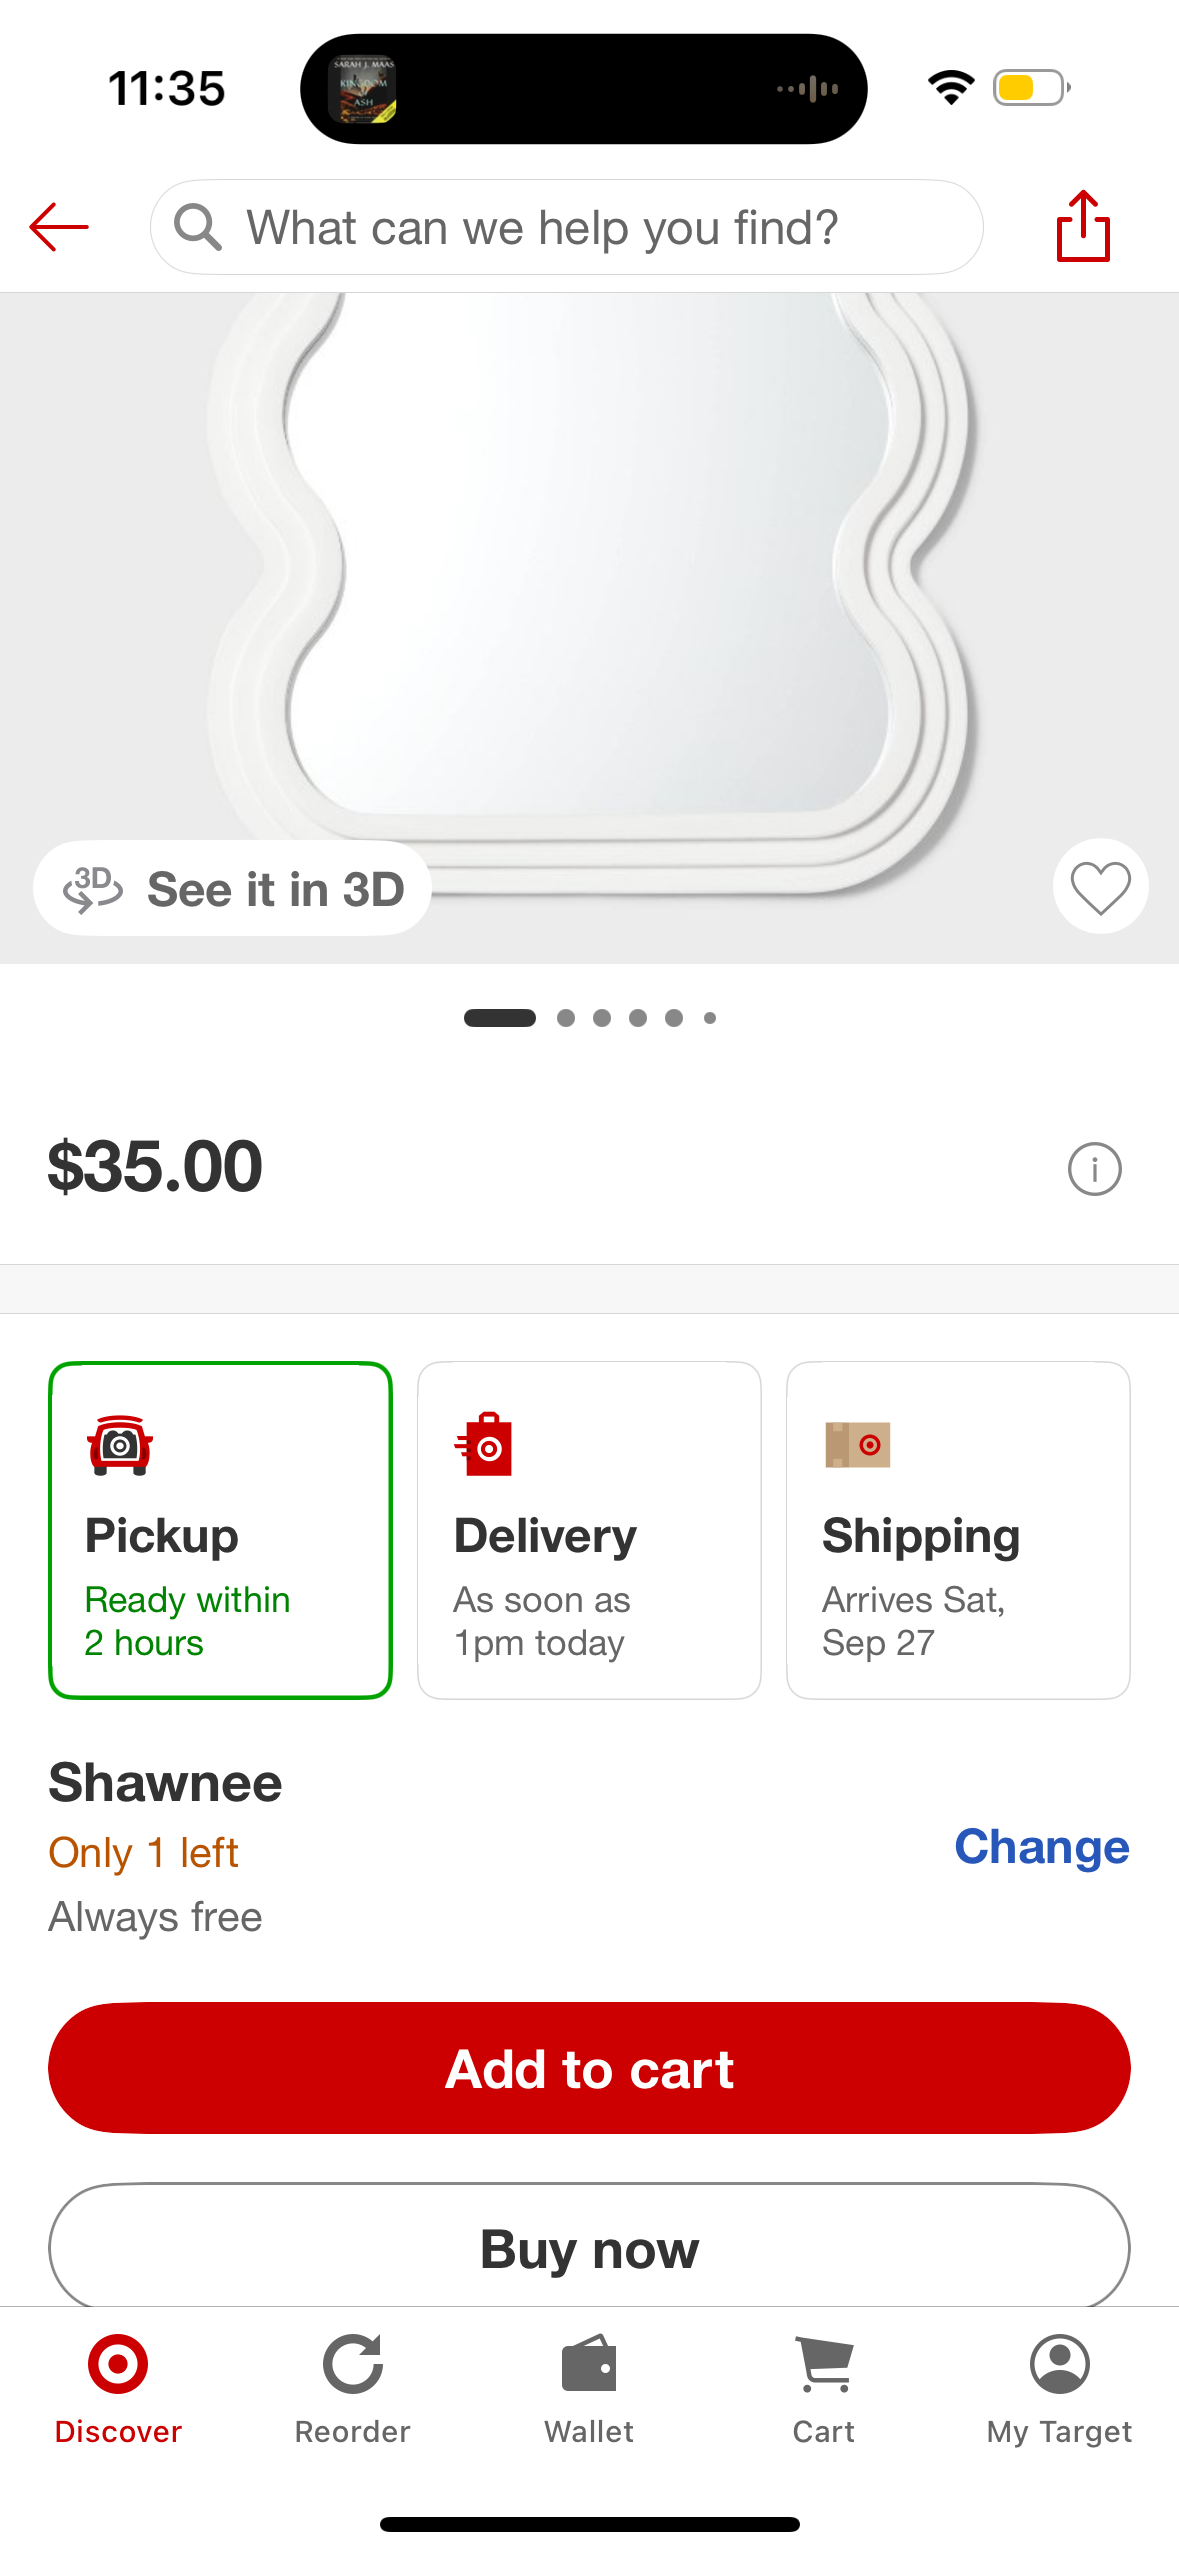The height and width of the screenshot is (2556, 1179).
Task: Add the mirror to cart
Action: 589,2068
